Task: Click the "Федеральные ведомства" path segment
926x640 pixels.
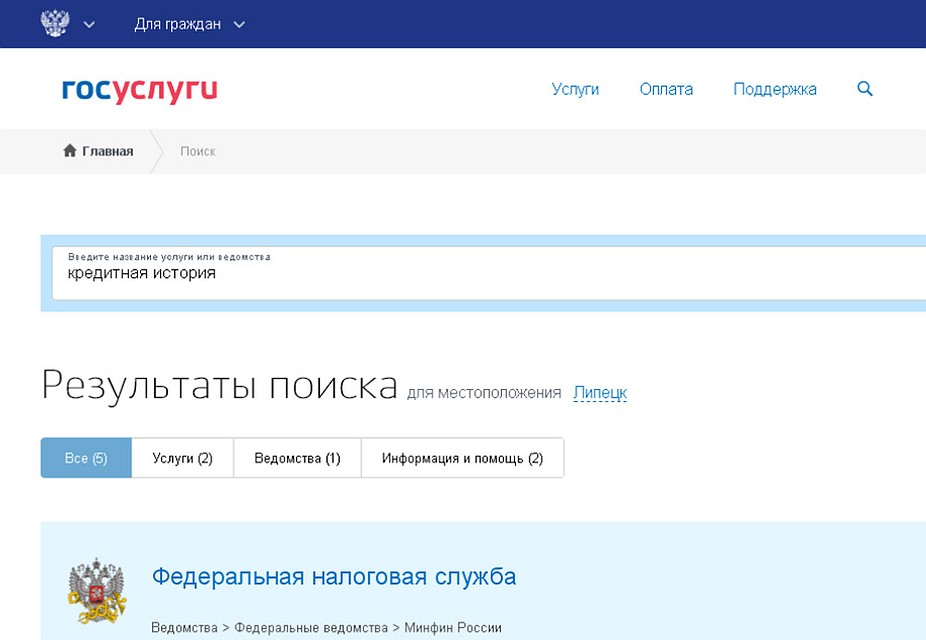Action: click(x=311, y=628)
